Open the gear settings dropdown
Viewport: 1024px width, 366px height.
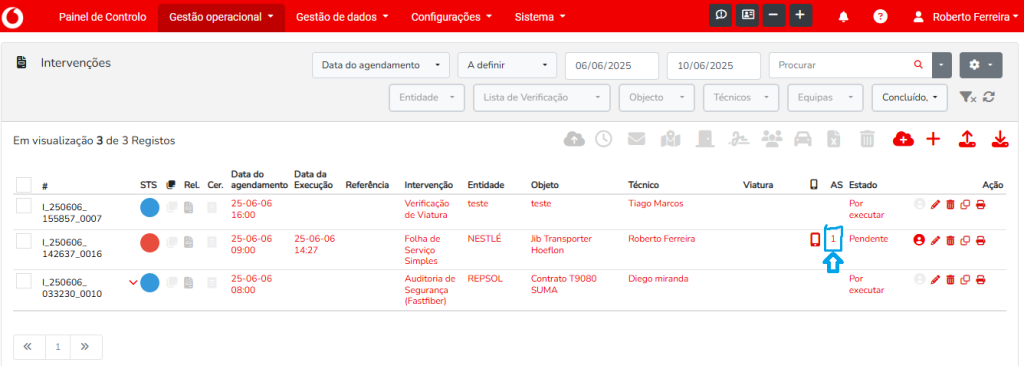coord(980,65)
